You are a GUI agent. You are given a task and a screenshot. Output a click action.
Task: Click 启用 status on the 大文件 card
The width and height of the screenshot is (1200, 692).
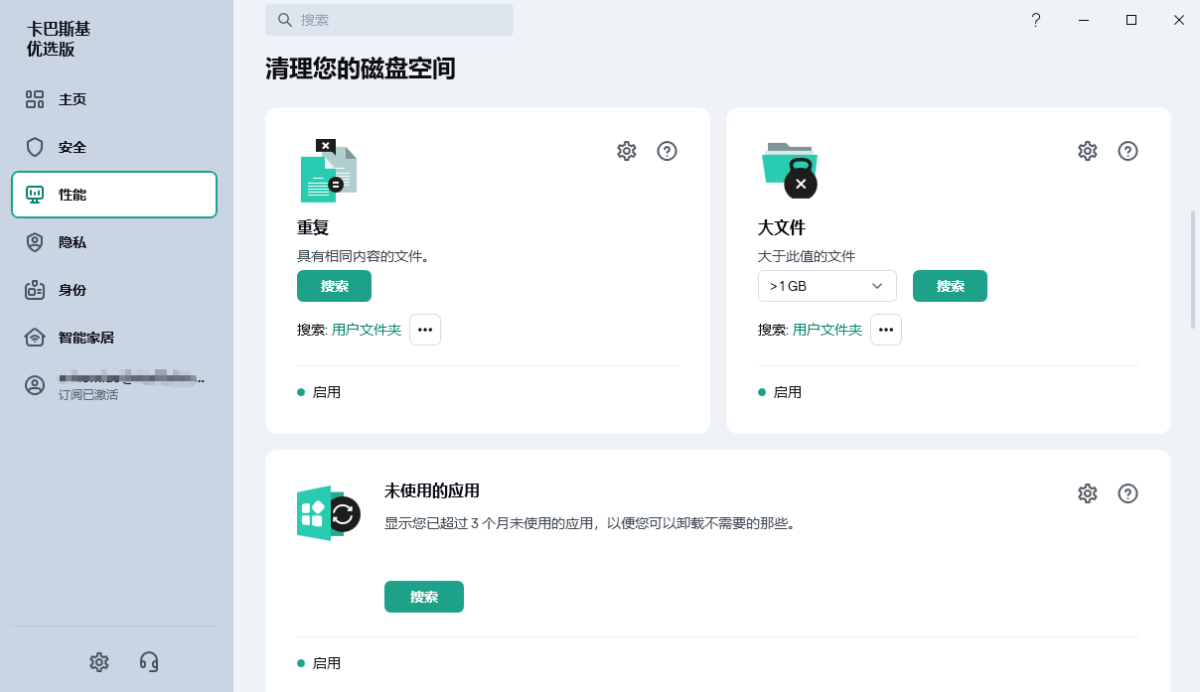pos(779,392)
